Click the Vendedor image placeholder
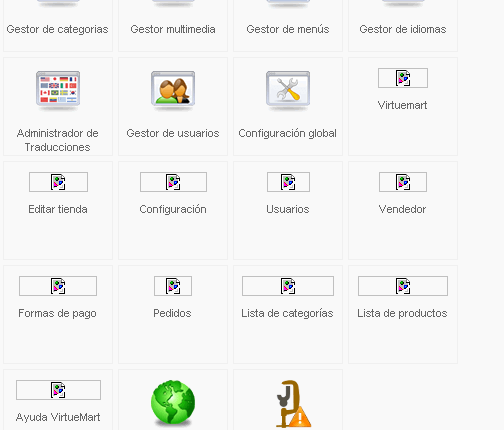This screenshot has width=504, height=430. (x=403, y=182)
